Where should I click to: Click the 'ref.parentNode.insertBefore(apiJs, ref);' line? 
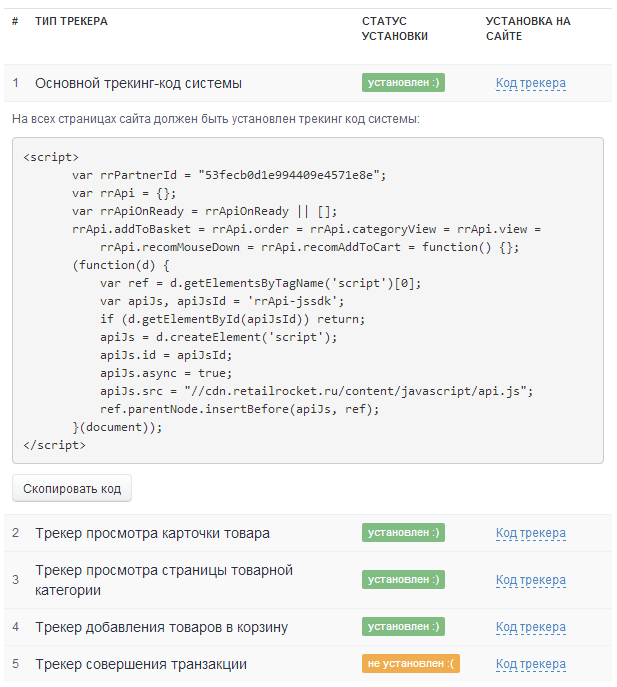point(239,409)
